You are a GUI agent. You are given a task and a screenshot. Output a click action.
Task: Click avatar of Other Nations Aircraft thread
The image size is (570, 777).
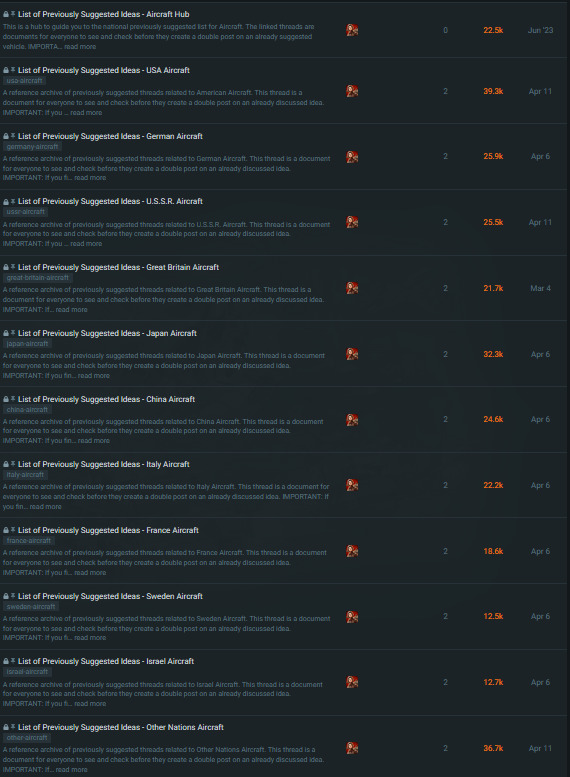pos(352,748)
